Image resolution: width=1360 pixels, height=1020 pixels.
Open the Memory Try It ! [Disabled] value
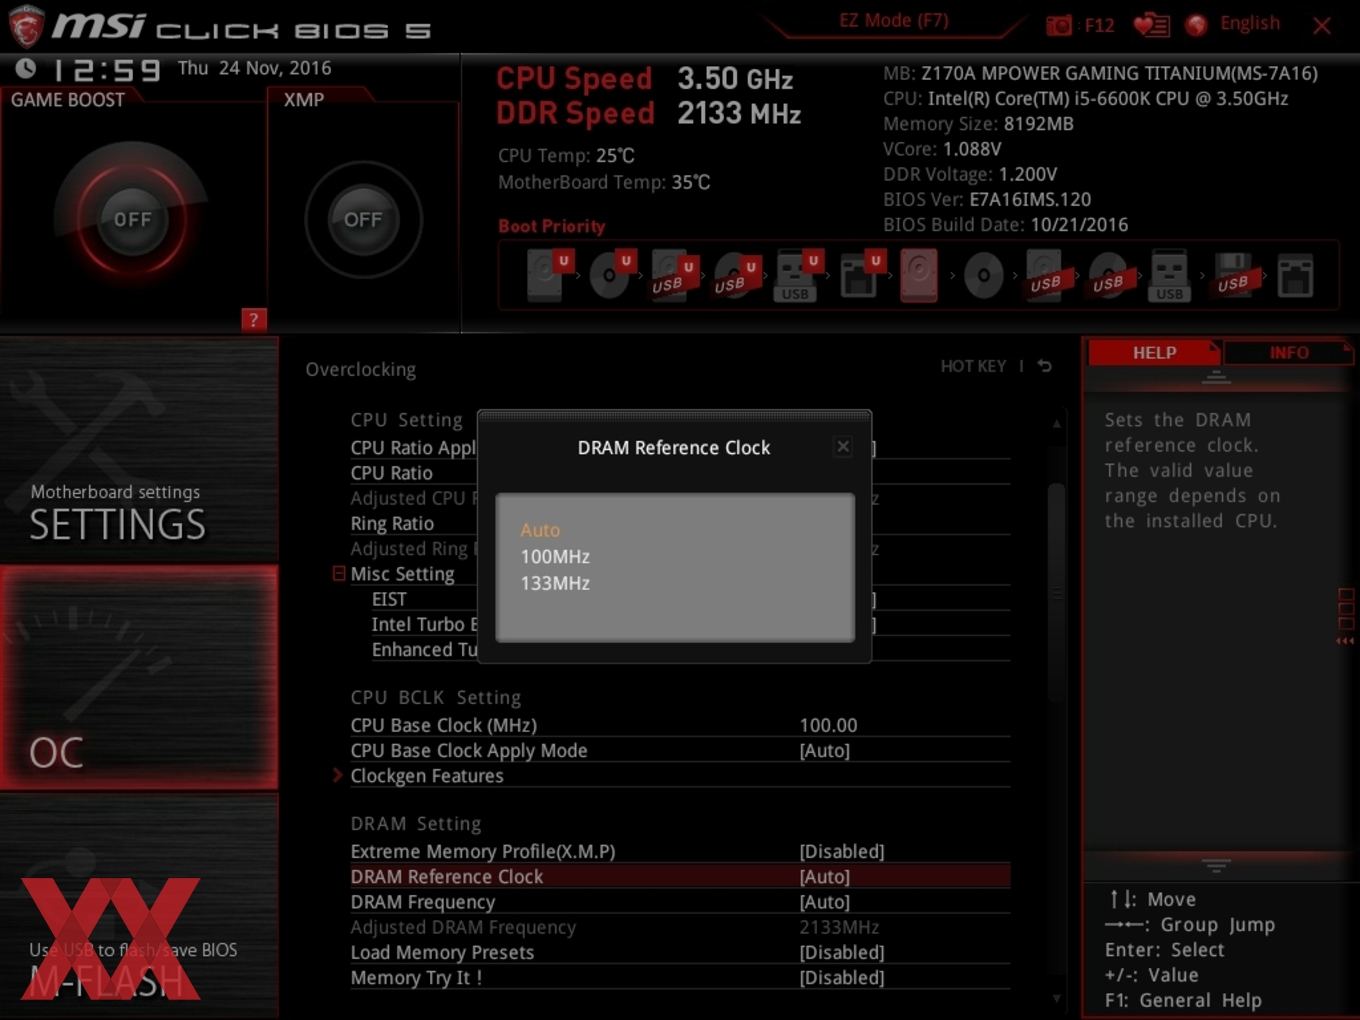pos(842,977)
